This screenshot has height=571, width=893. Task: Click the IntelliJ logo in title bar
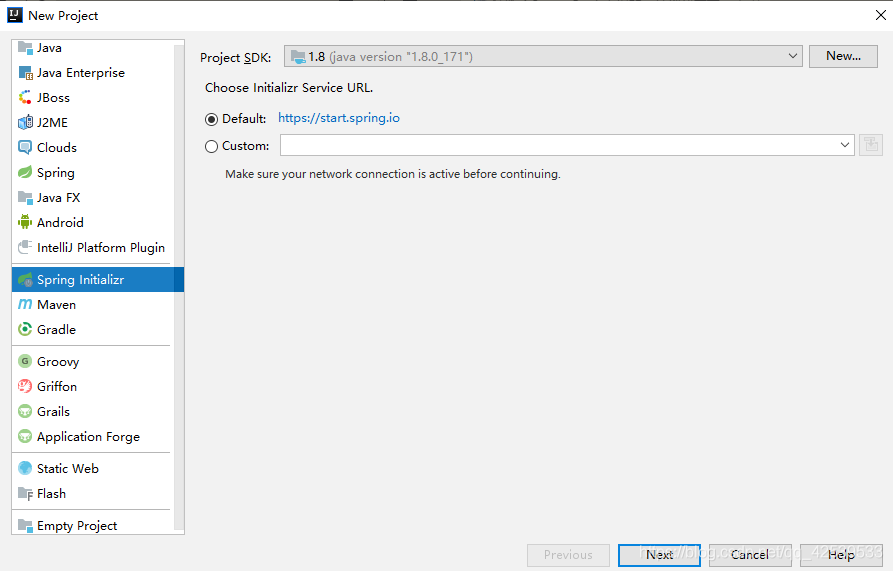(x=15, y=15)
